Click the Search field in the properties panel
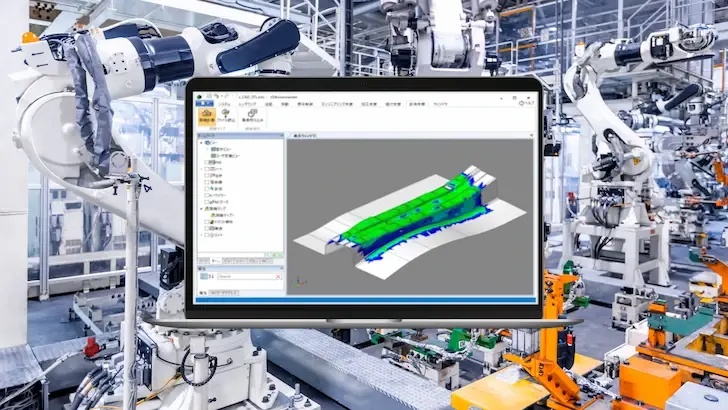Screen dimensions: 728x410 (x=248, y=277)
